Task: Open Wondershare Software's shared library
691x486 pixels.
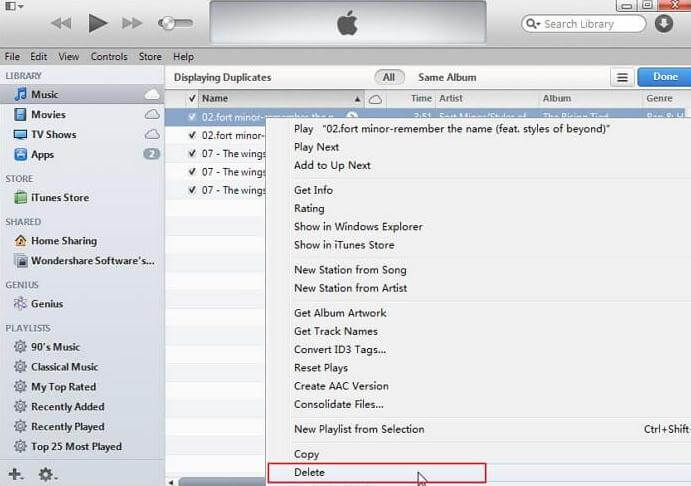Action: tap(82, 261)
